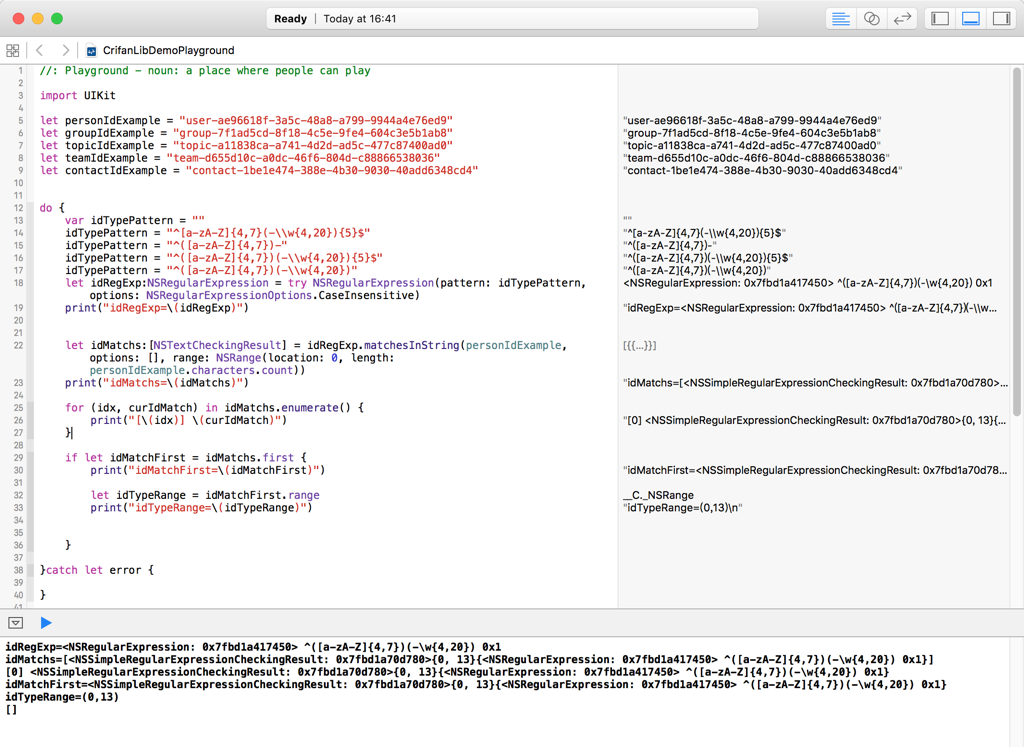
Task: Click the teamIdExample declaration line
Action: [x=240, y=158]
